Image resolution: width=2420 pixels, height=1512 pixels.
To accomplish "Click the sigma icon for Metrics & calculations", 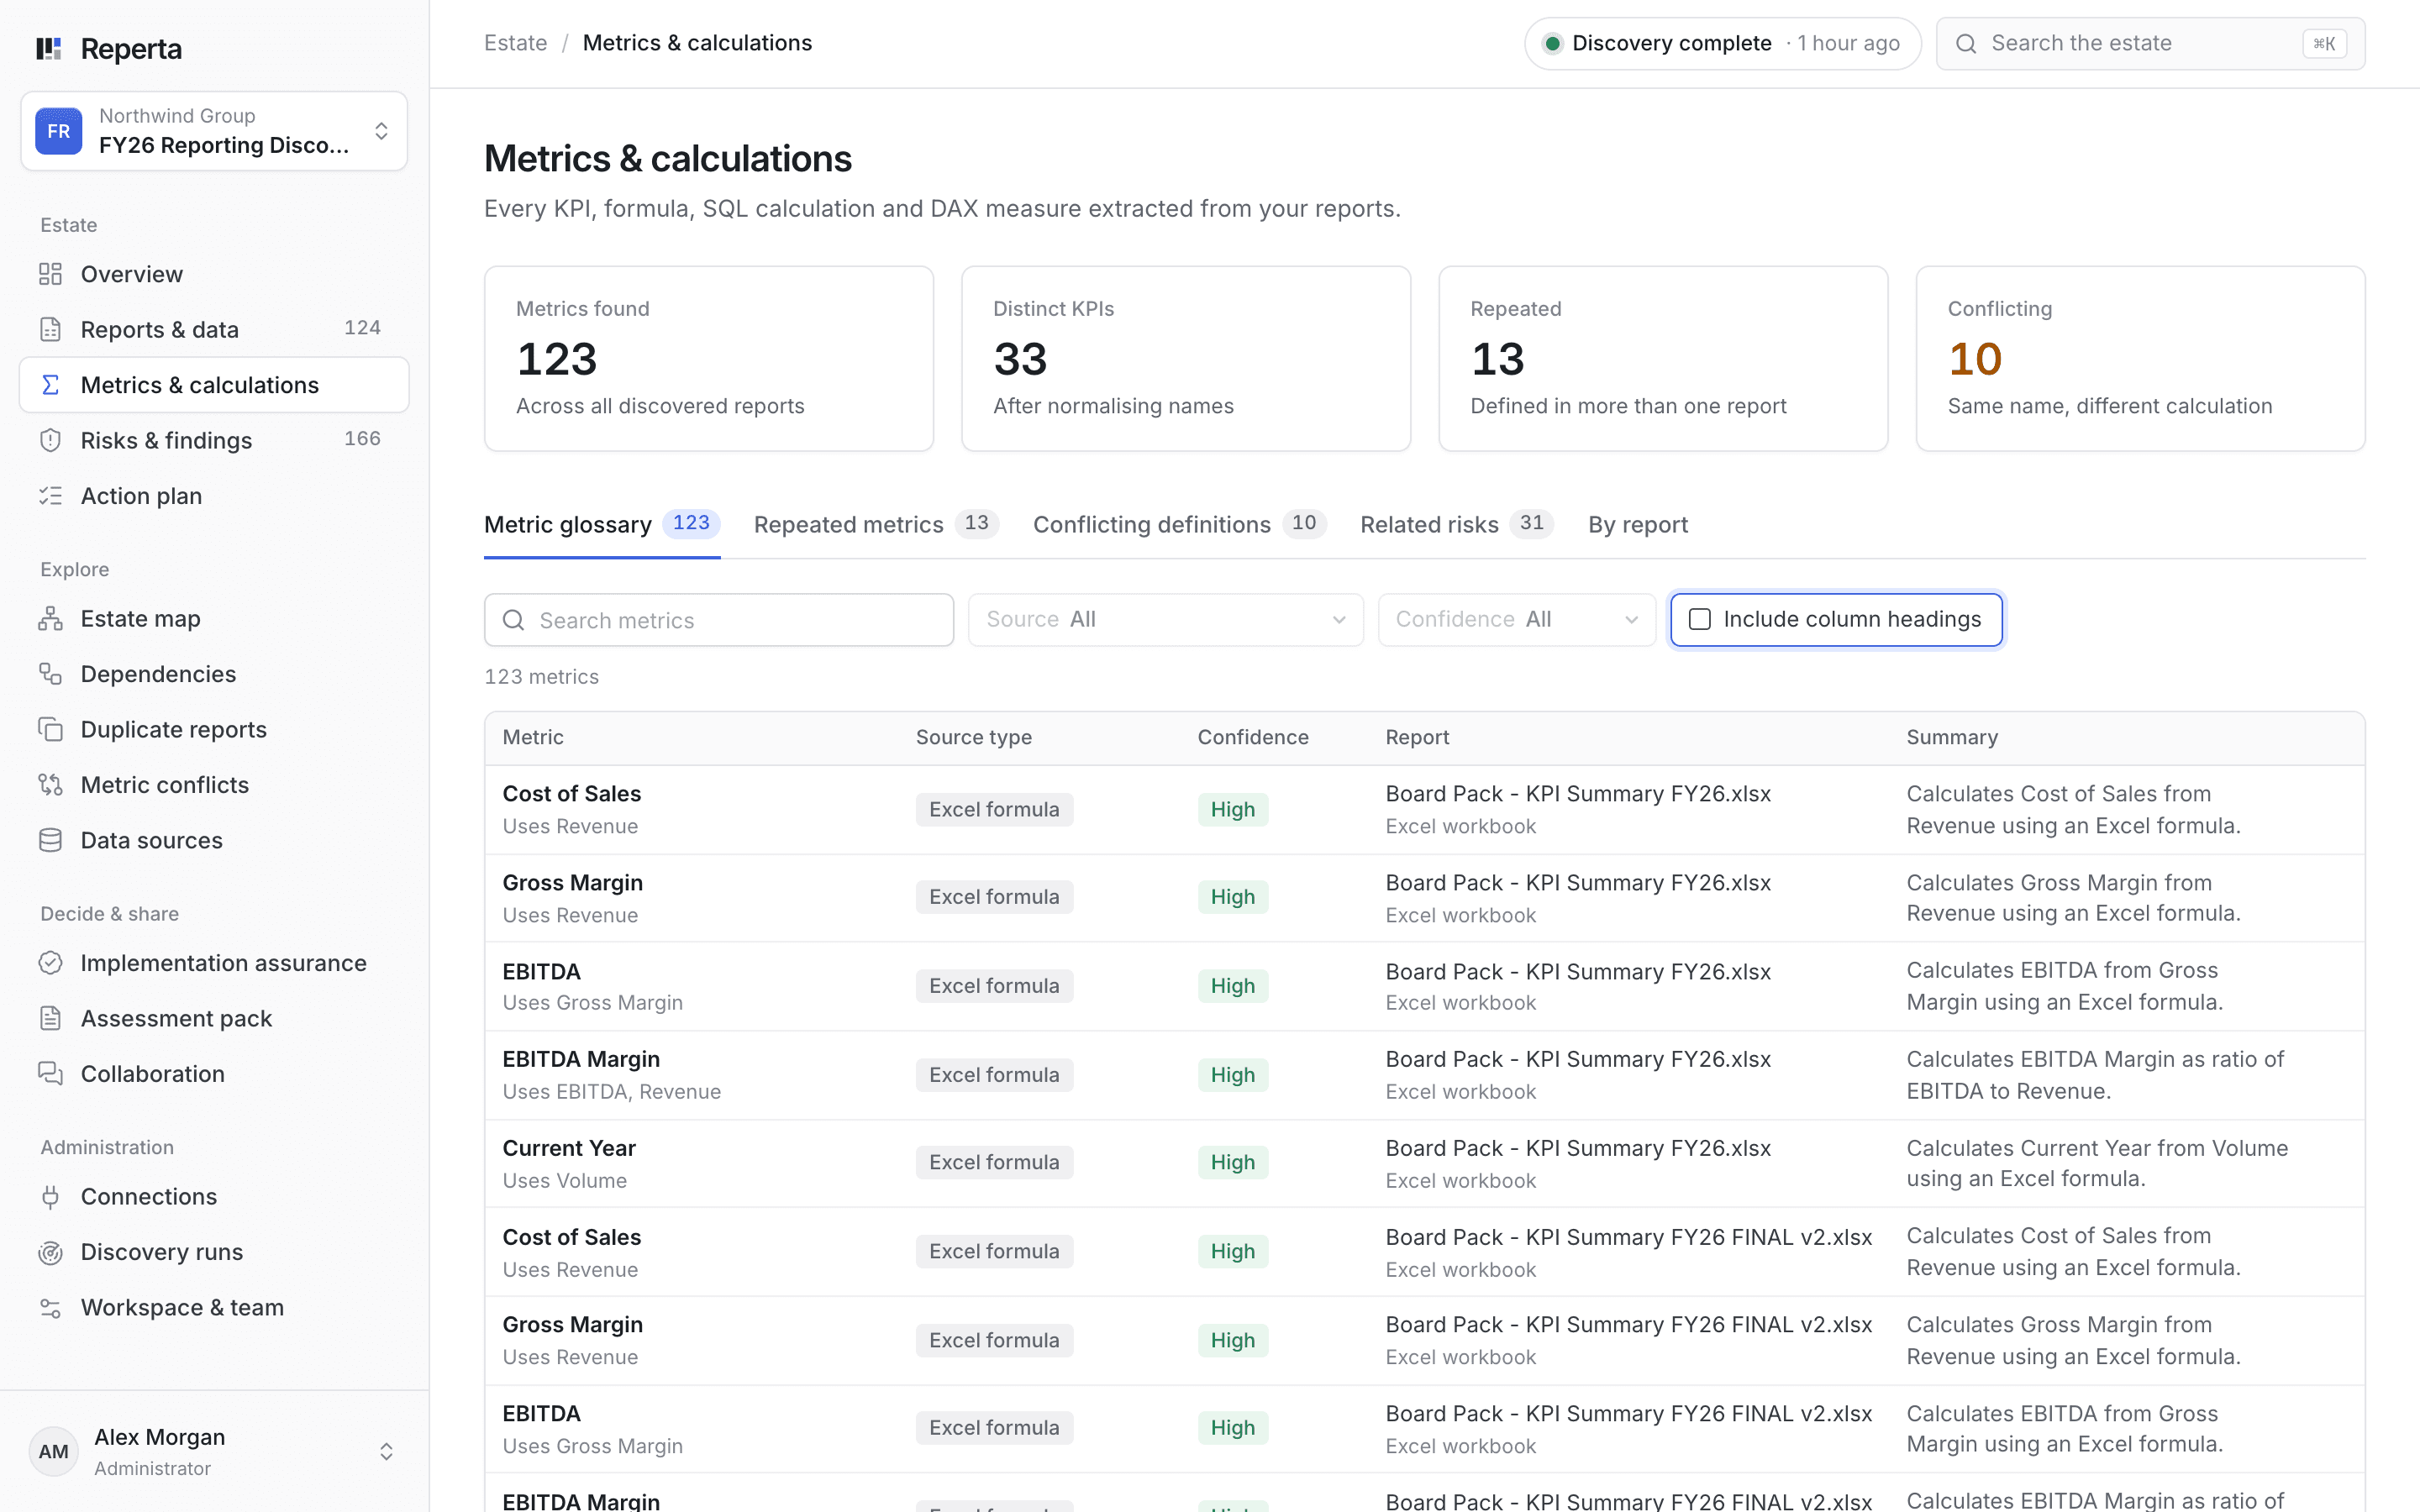I will click(x=50, y=385).
